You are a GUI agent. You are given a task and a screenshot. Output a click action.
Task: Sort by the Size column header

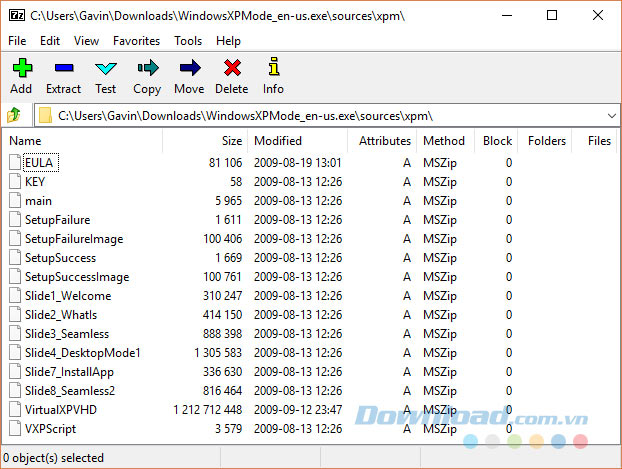(205, 141)
